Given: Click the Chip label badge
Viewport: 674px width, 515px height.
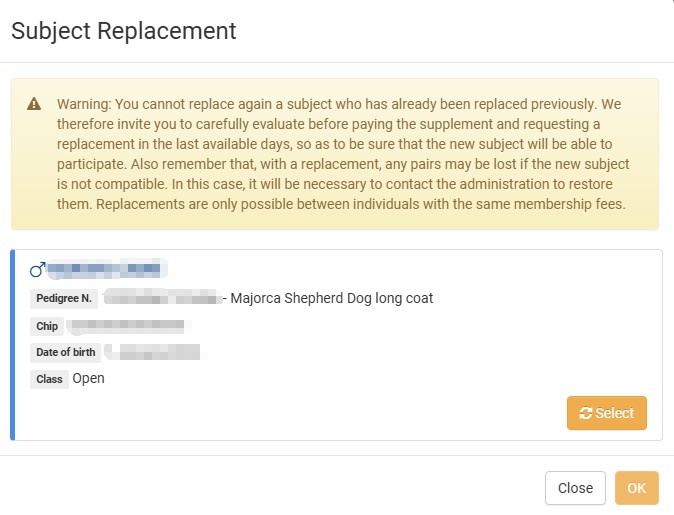Looking at the screenshot, I should click(x=47, y=326).
